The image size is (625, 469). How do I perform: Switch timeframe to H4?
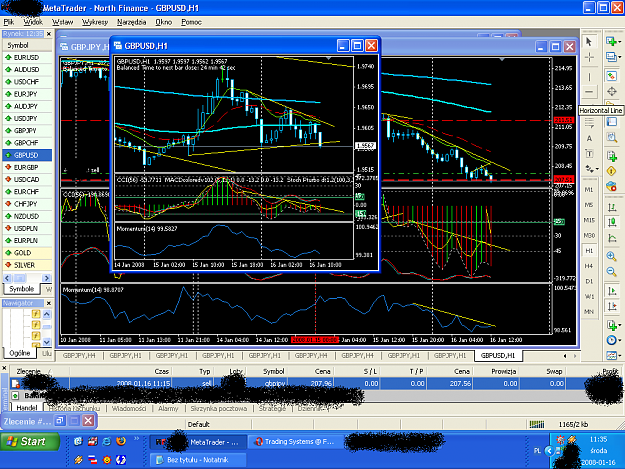click(x=589, y=266)
